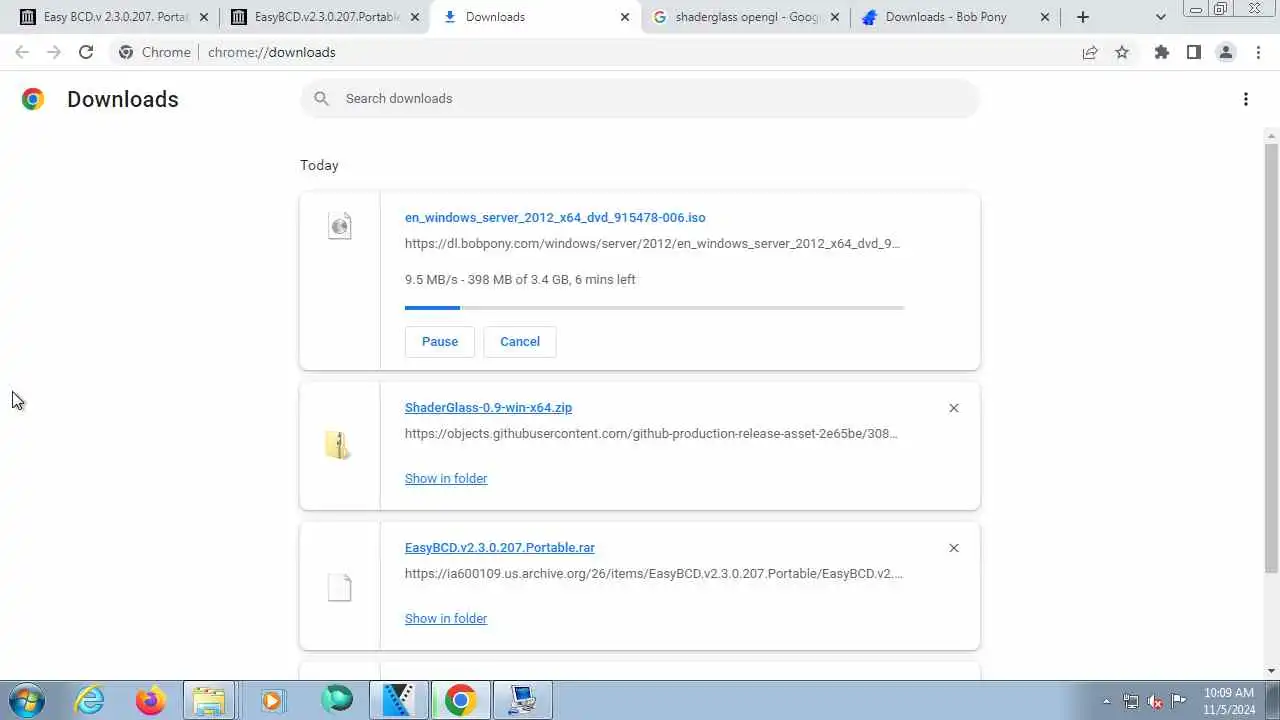The image size is (1280, 720).
Task: Open the Extensions puzzle icon
Action: 1162,52
